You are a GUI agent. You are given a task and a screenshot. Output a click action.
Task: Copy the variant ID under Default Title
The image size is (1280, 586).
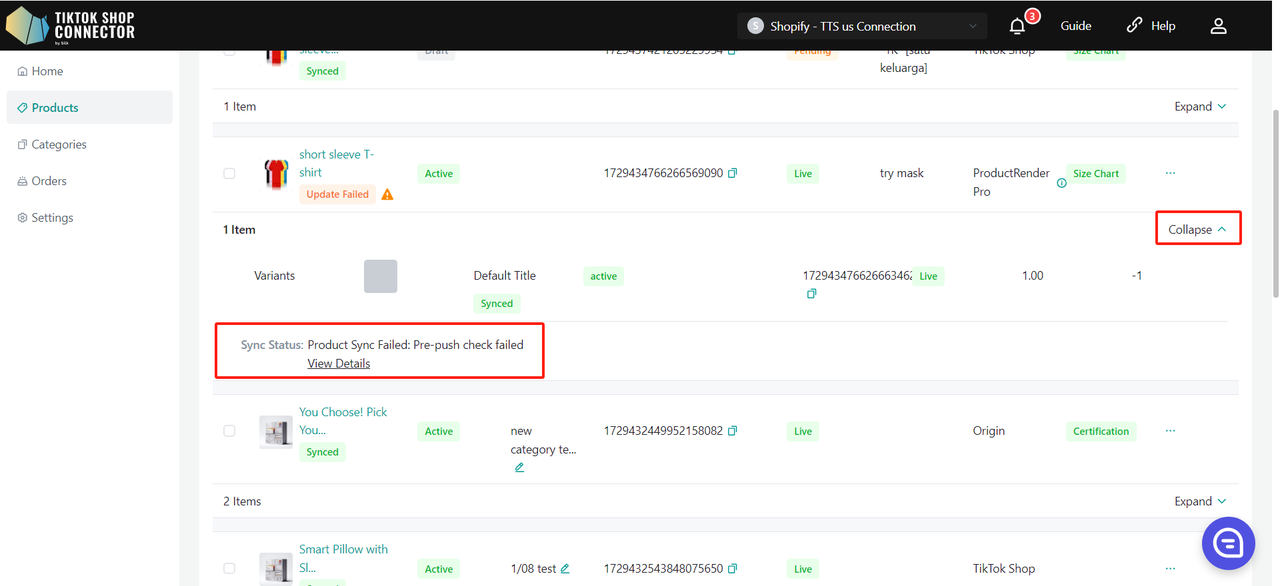811,294
